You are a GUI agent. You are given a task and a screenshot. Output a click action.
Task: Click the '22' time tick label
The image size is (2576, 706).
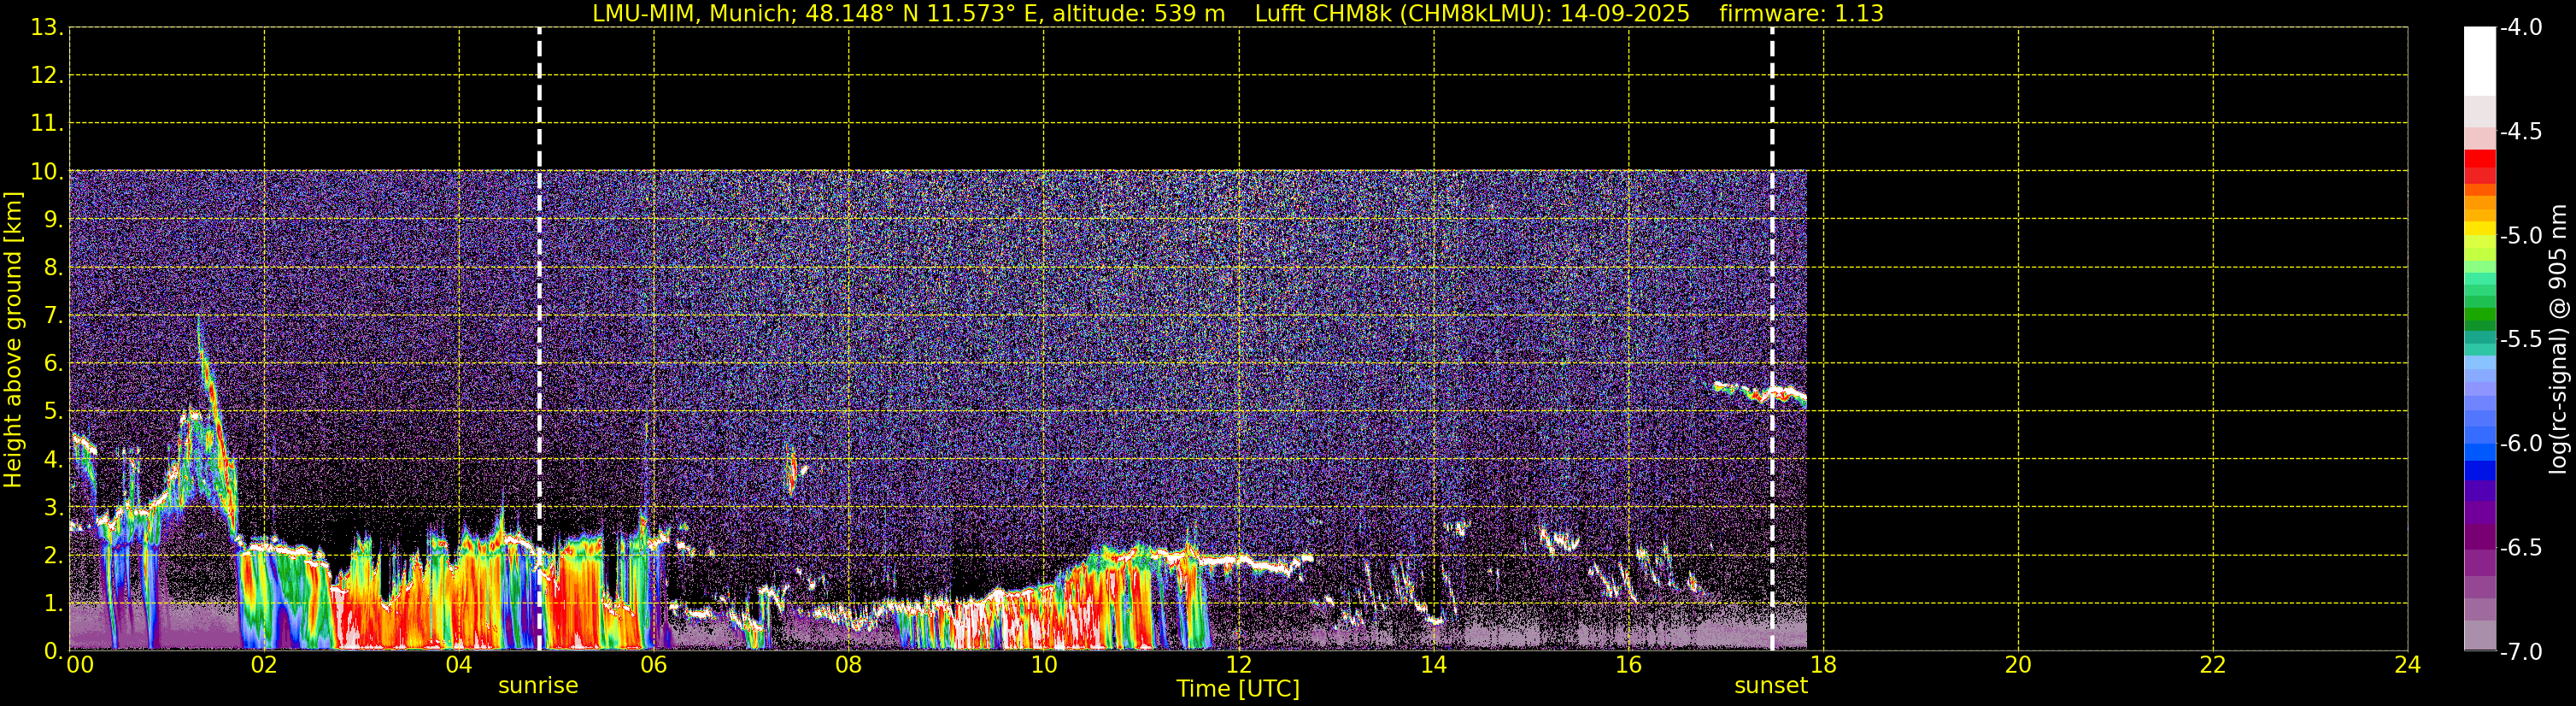click(2213, 665)
